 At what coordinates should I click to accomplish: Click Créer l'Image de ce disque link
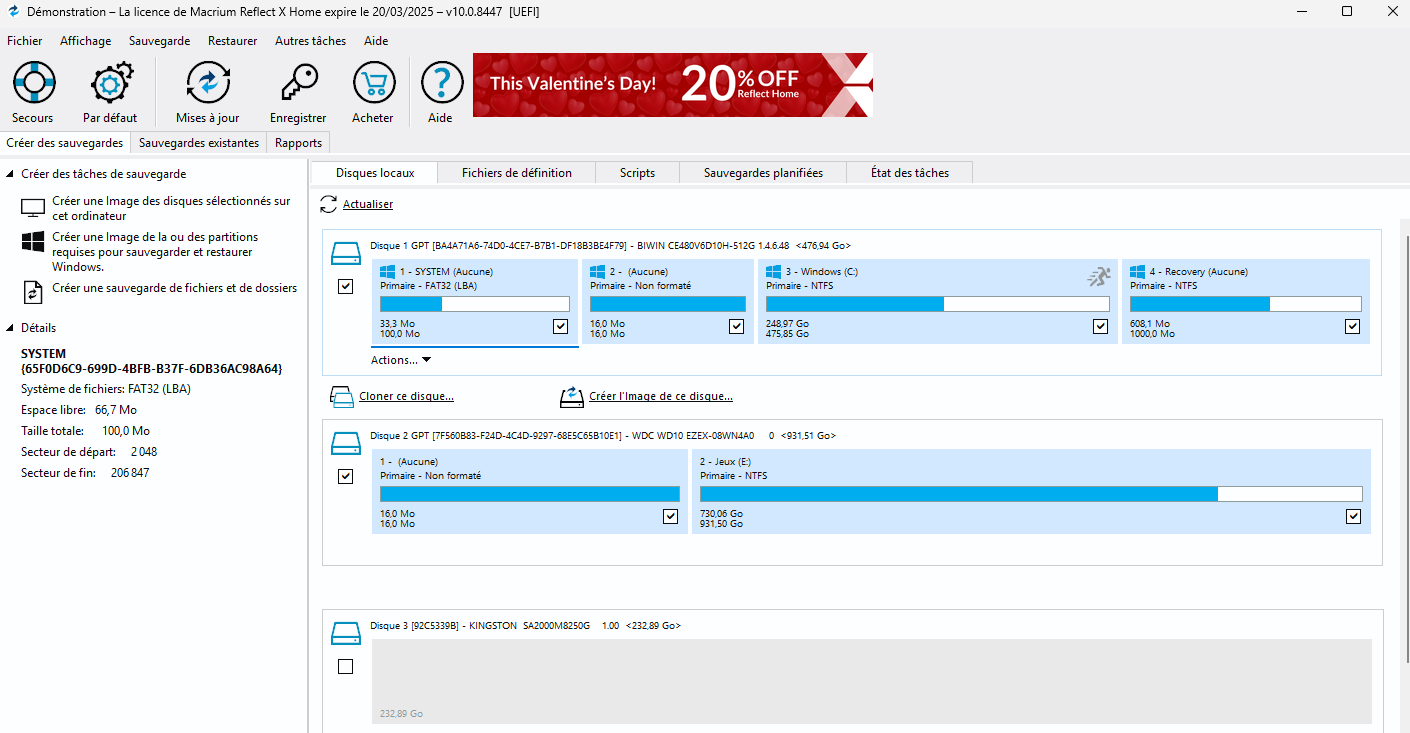660,396
